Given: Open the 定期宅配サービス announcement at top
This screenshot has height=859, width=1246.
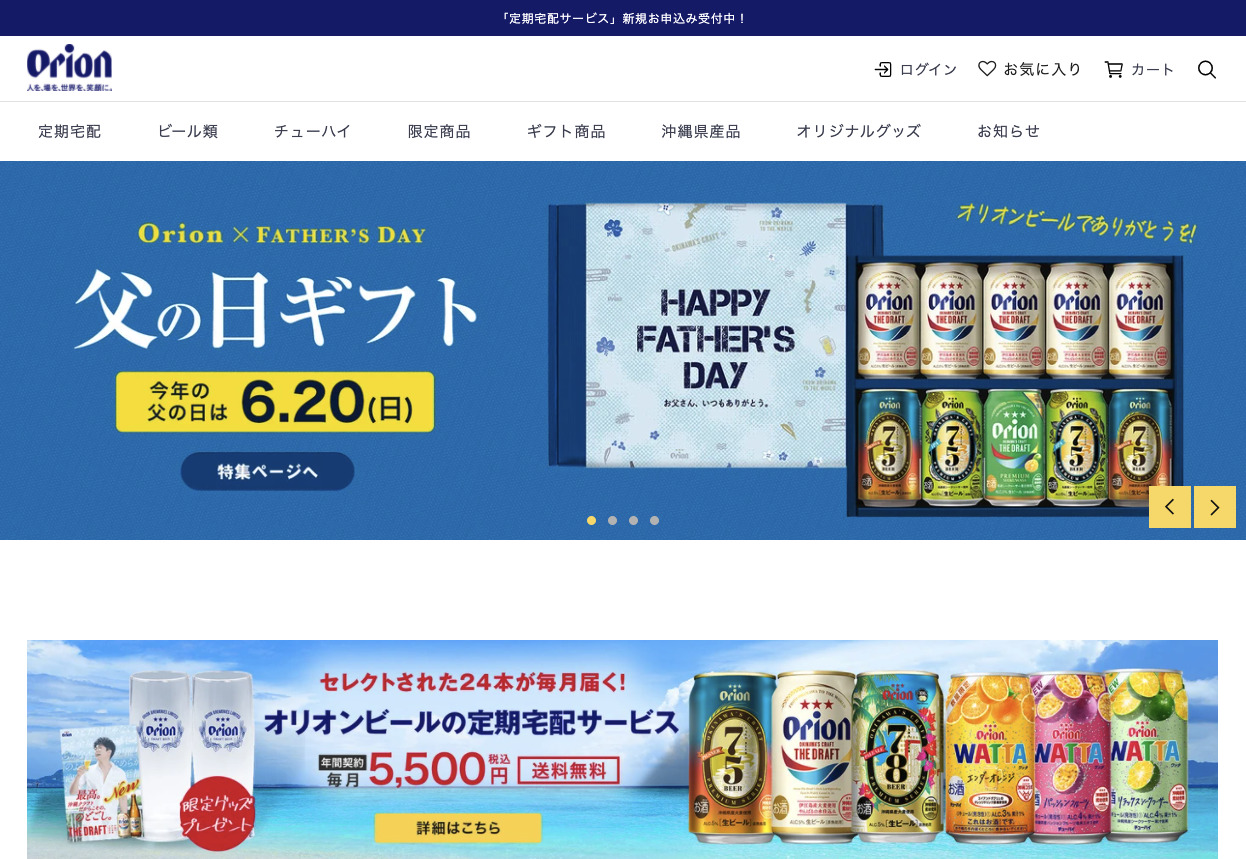Looking at the screenshot, I should [x=623, y=18].
